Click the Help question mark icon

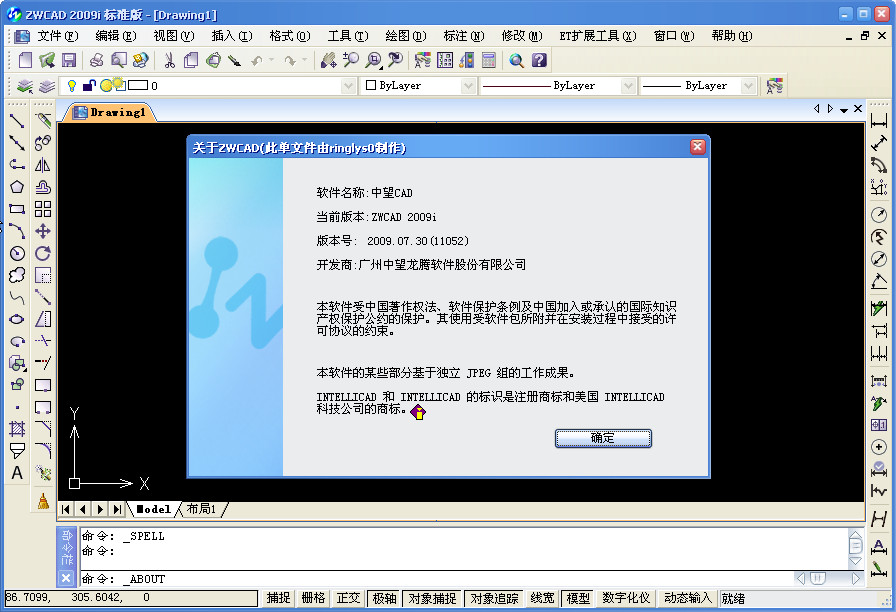539,60
